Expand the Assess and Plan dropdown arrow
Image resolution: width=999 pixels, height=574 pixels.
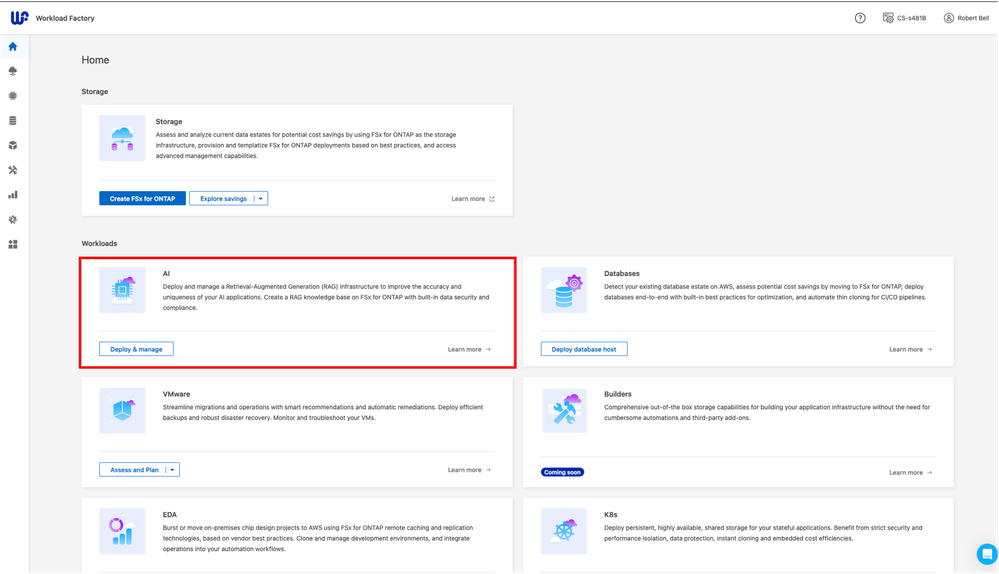coord(172,470)
